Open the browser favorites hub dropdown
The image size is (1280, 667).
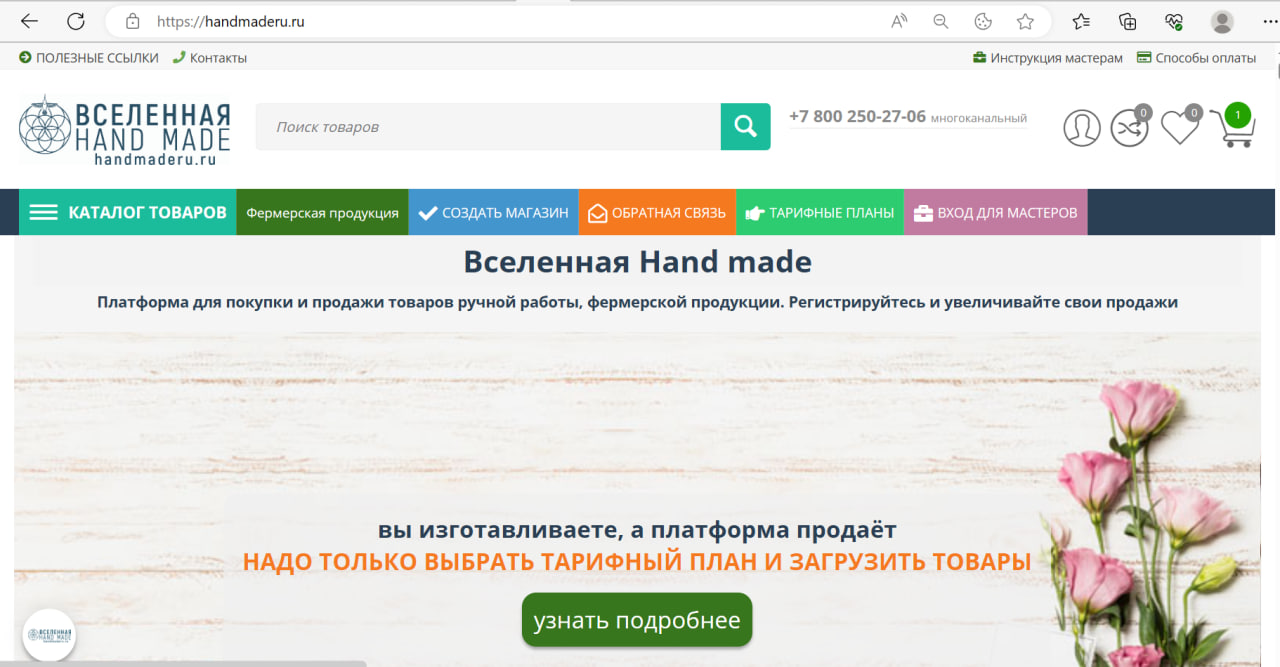[x=1079, y=21]
